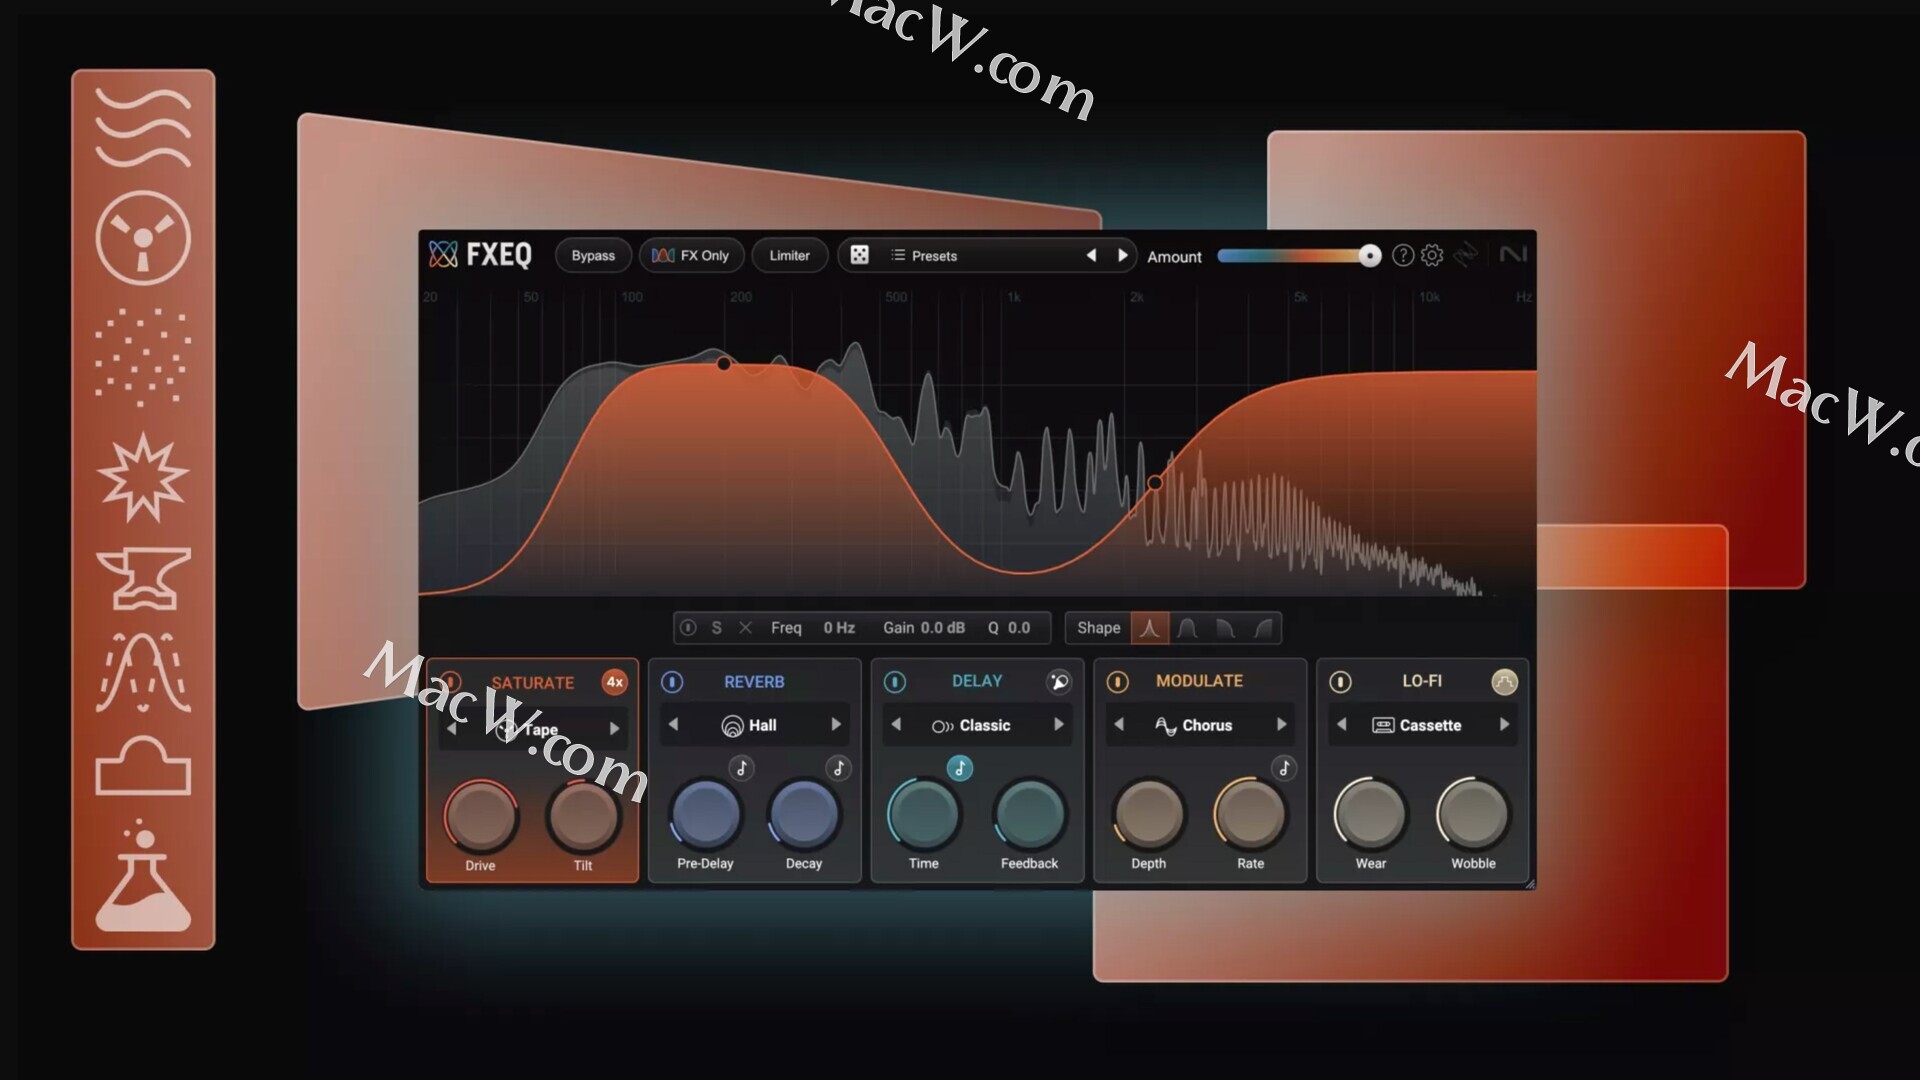This screenshot has width=1920, height=1080.
Task: Click the black EQ node on left hump
Action: 724,364
